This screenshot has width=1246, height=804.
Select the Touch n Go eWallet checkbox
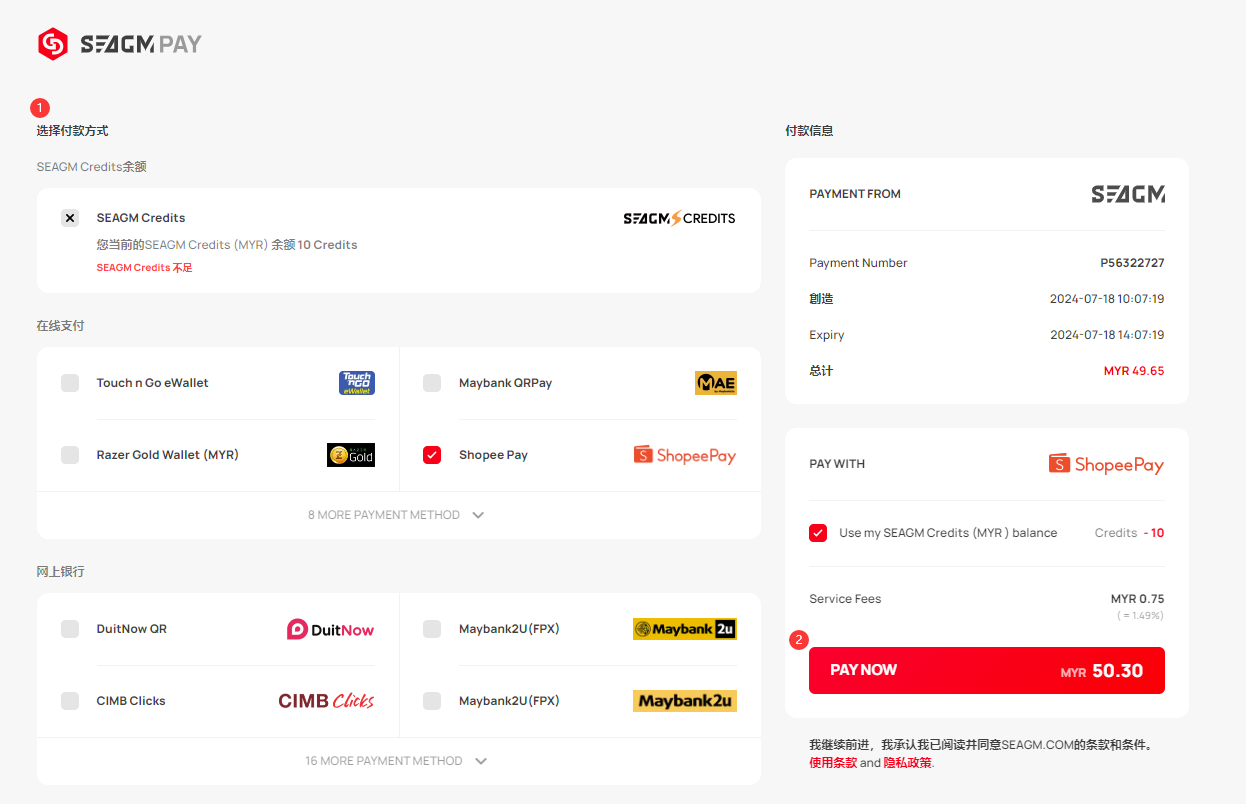coord(70,383)
